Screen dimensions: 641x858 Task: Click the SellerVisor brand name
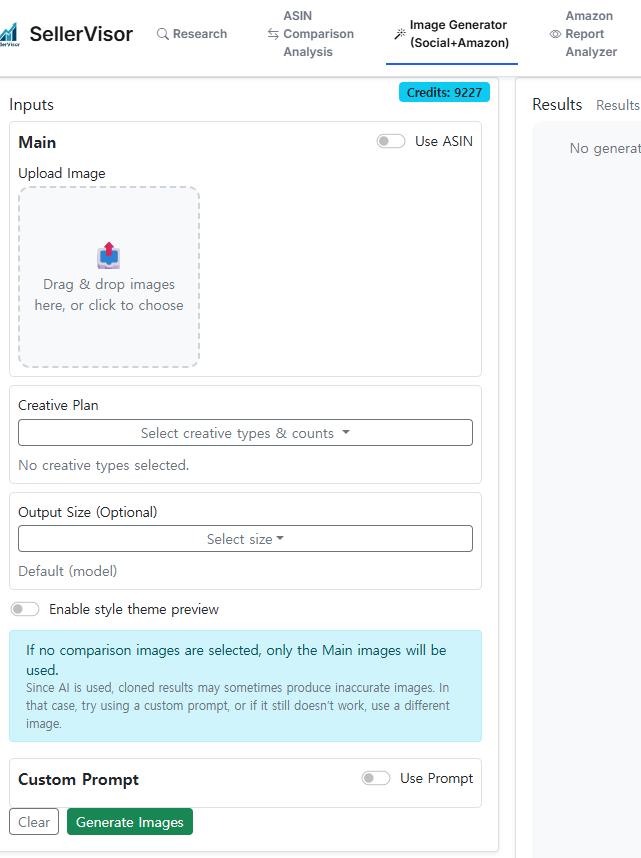point(81,34)
